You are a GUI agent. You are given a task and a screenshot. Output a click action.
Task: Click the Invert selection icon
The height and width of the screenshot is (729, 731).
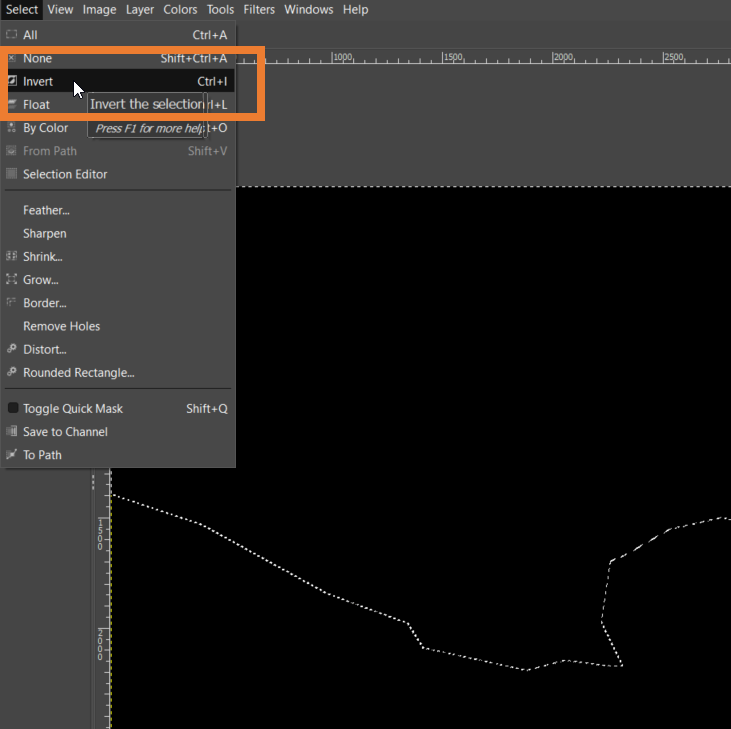pyautogui.click(x=12, y=81)
